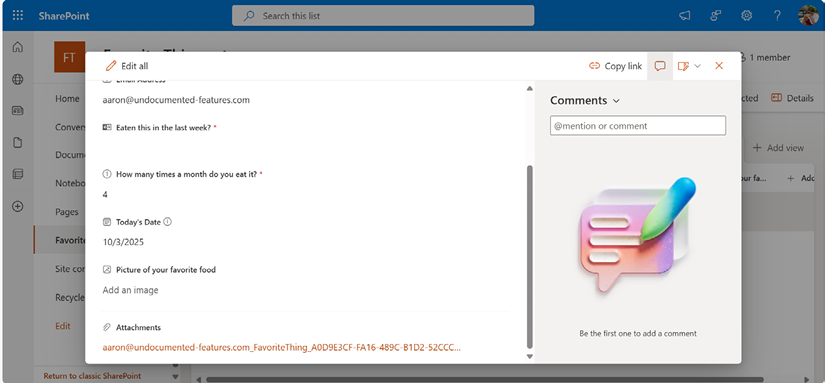
Task: Open the connections icon in header
Action: [715, 16]
